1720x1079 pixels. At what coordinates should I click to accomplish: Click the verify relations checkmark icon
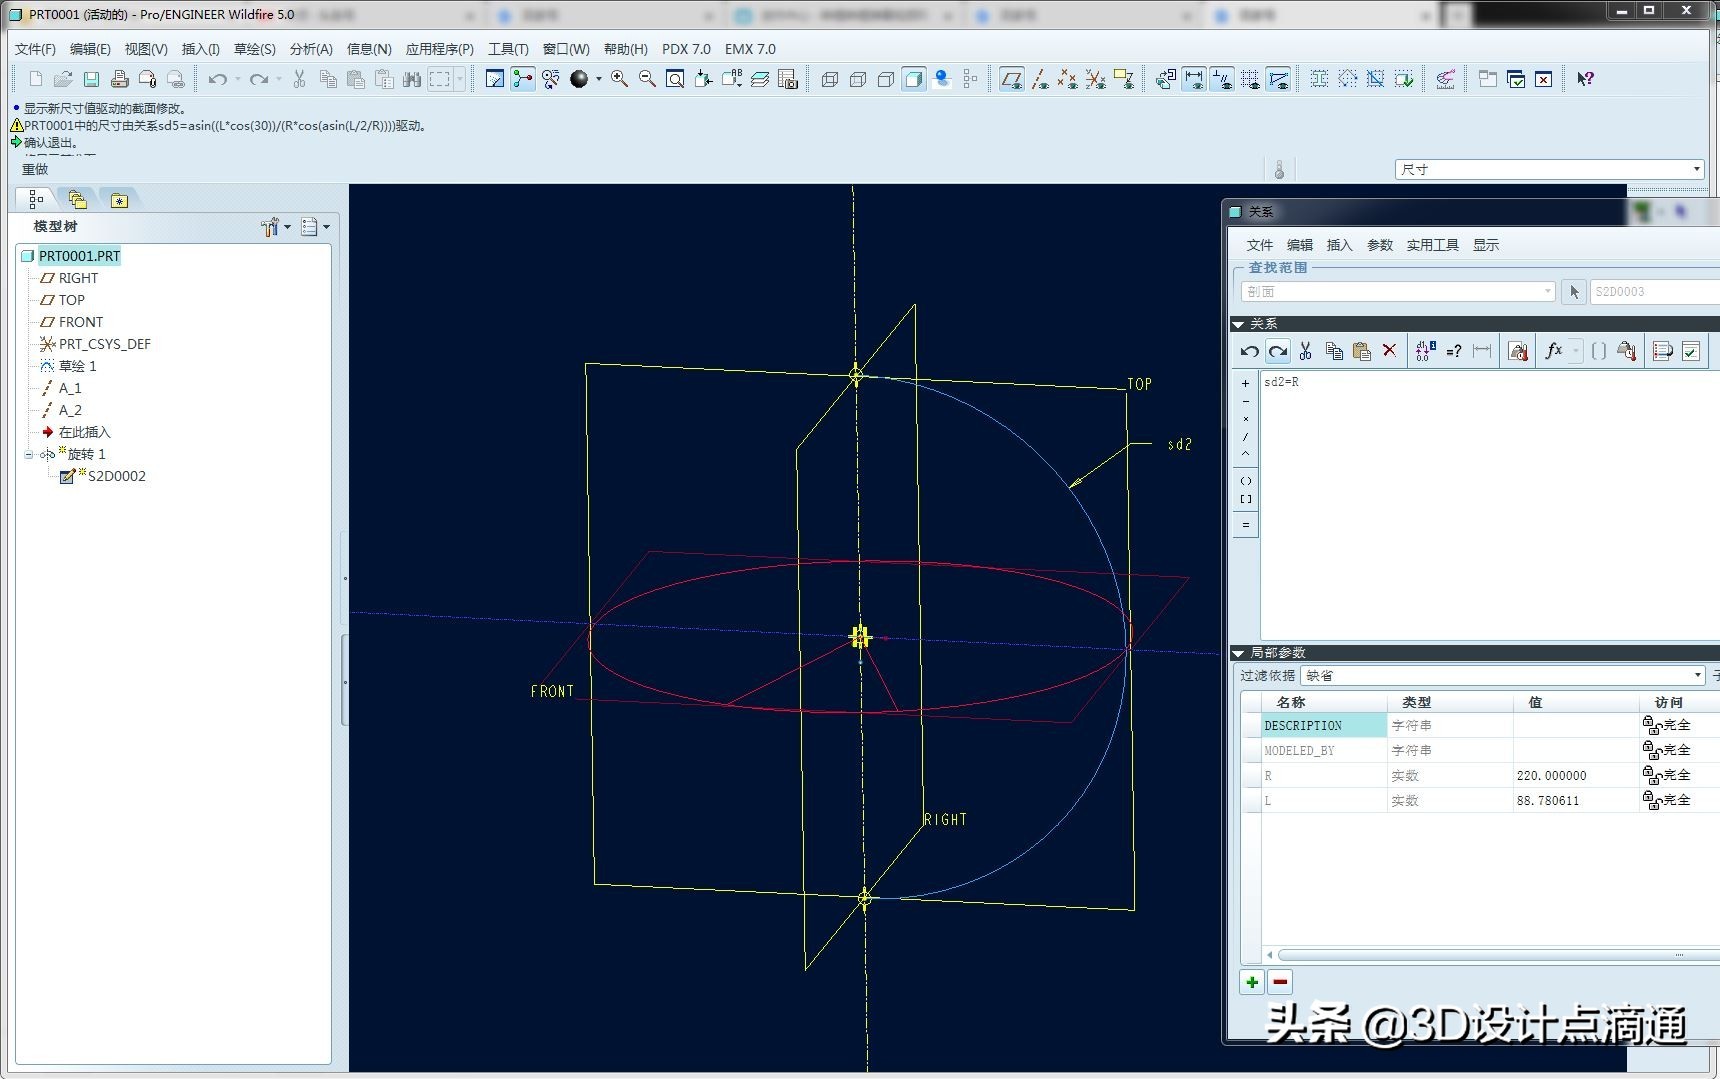click(1691, 351)
